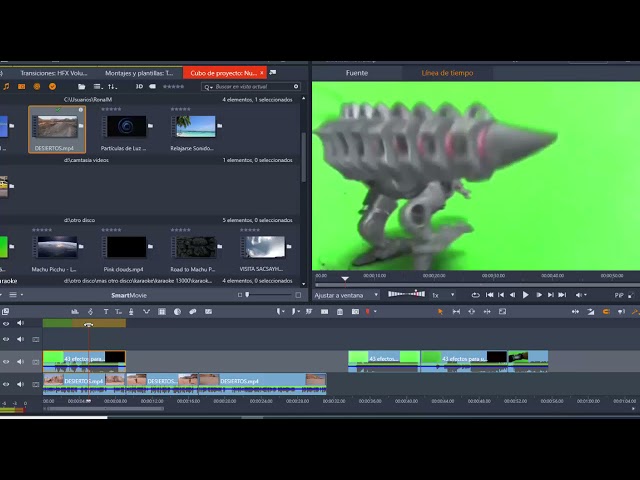Open the audio ducking icon
This screenshot has height=480, width=640.
pyautogui.click(x=146, y=311)
